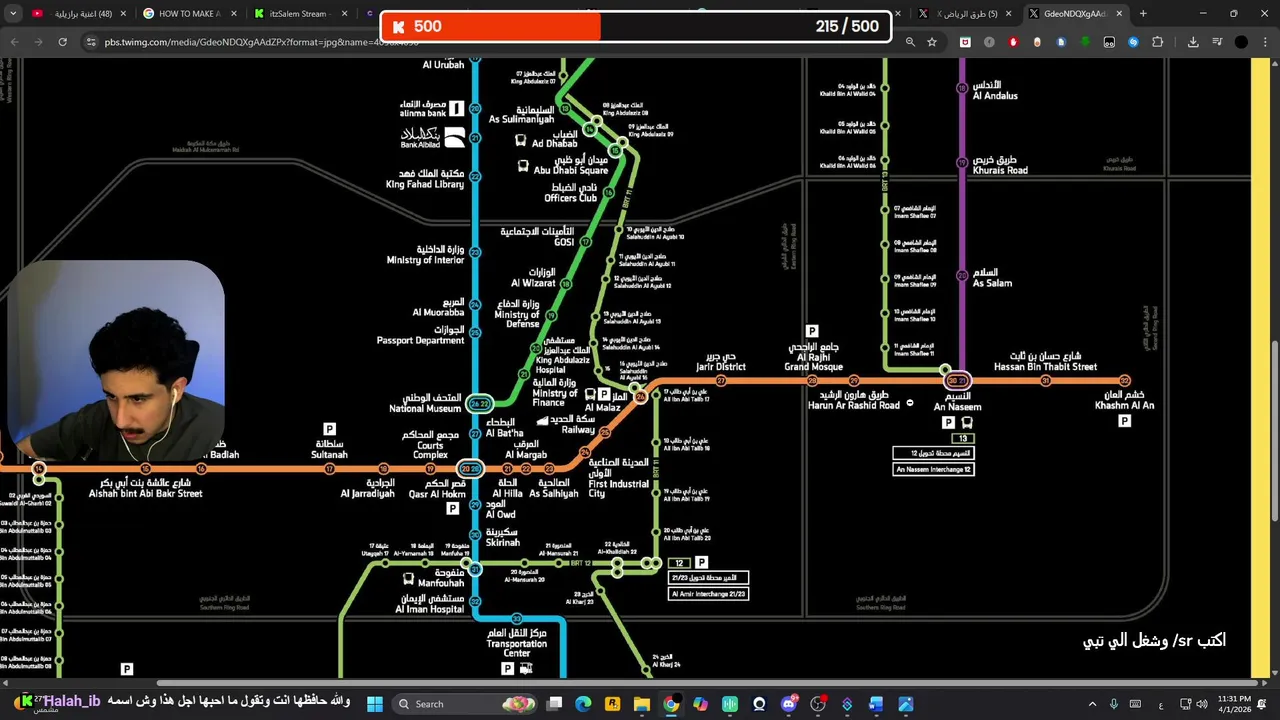The image size is (1280, 720).
Task: Click the 'Al Rajhi Grand Mosque' label
Action: pyautogui.click(x=813, y=357)
